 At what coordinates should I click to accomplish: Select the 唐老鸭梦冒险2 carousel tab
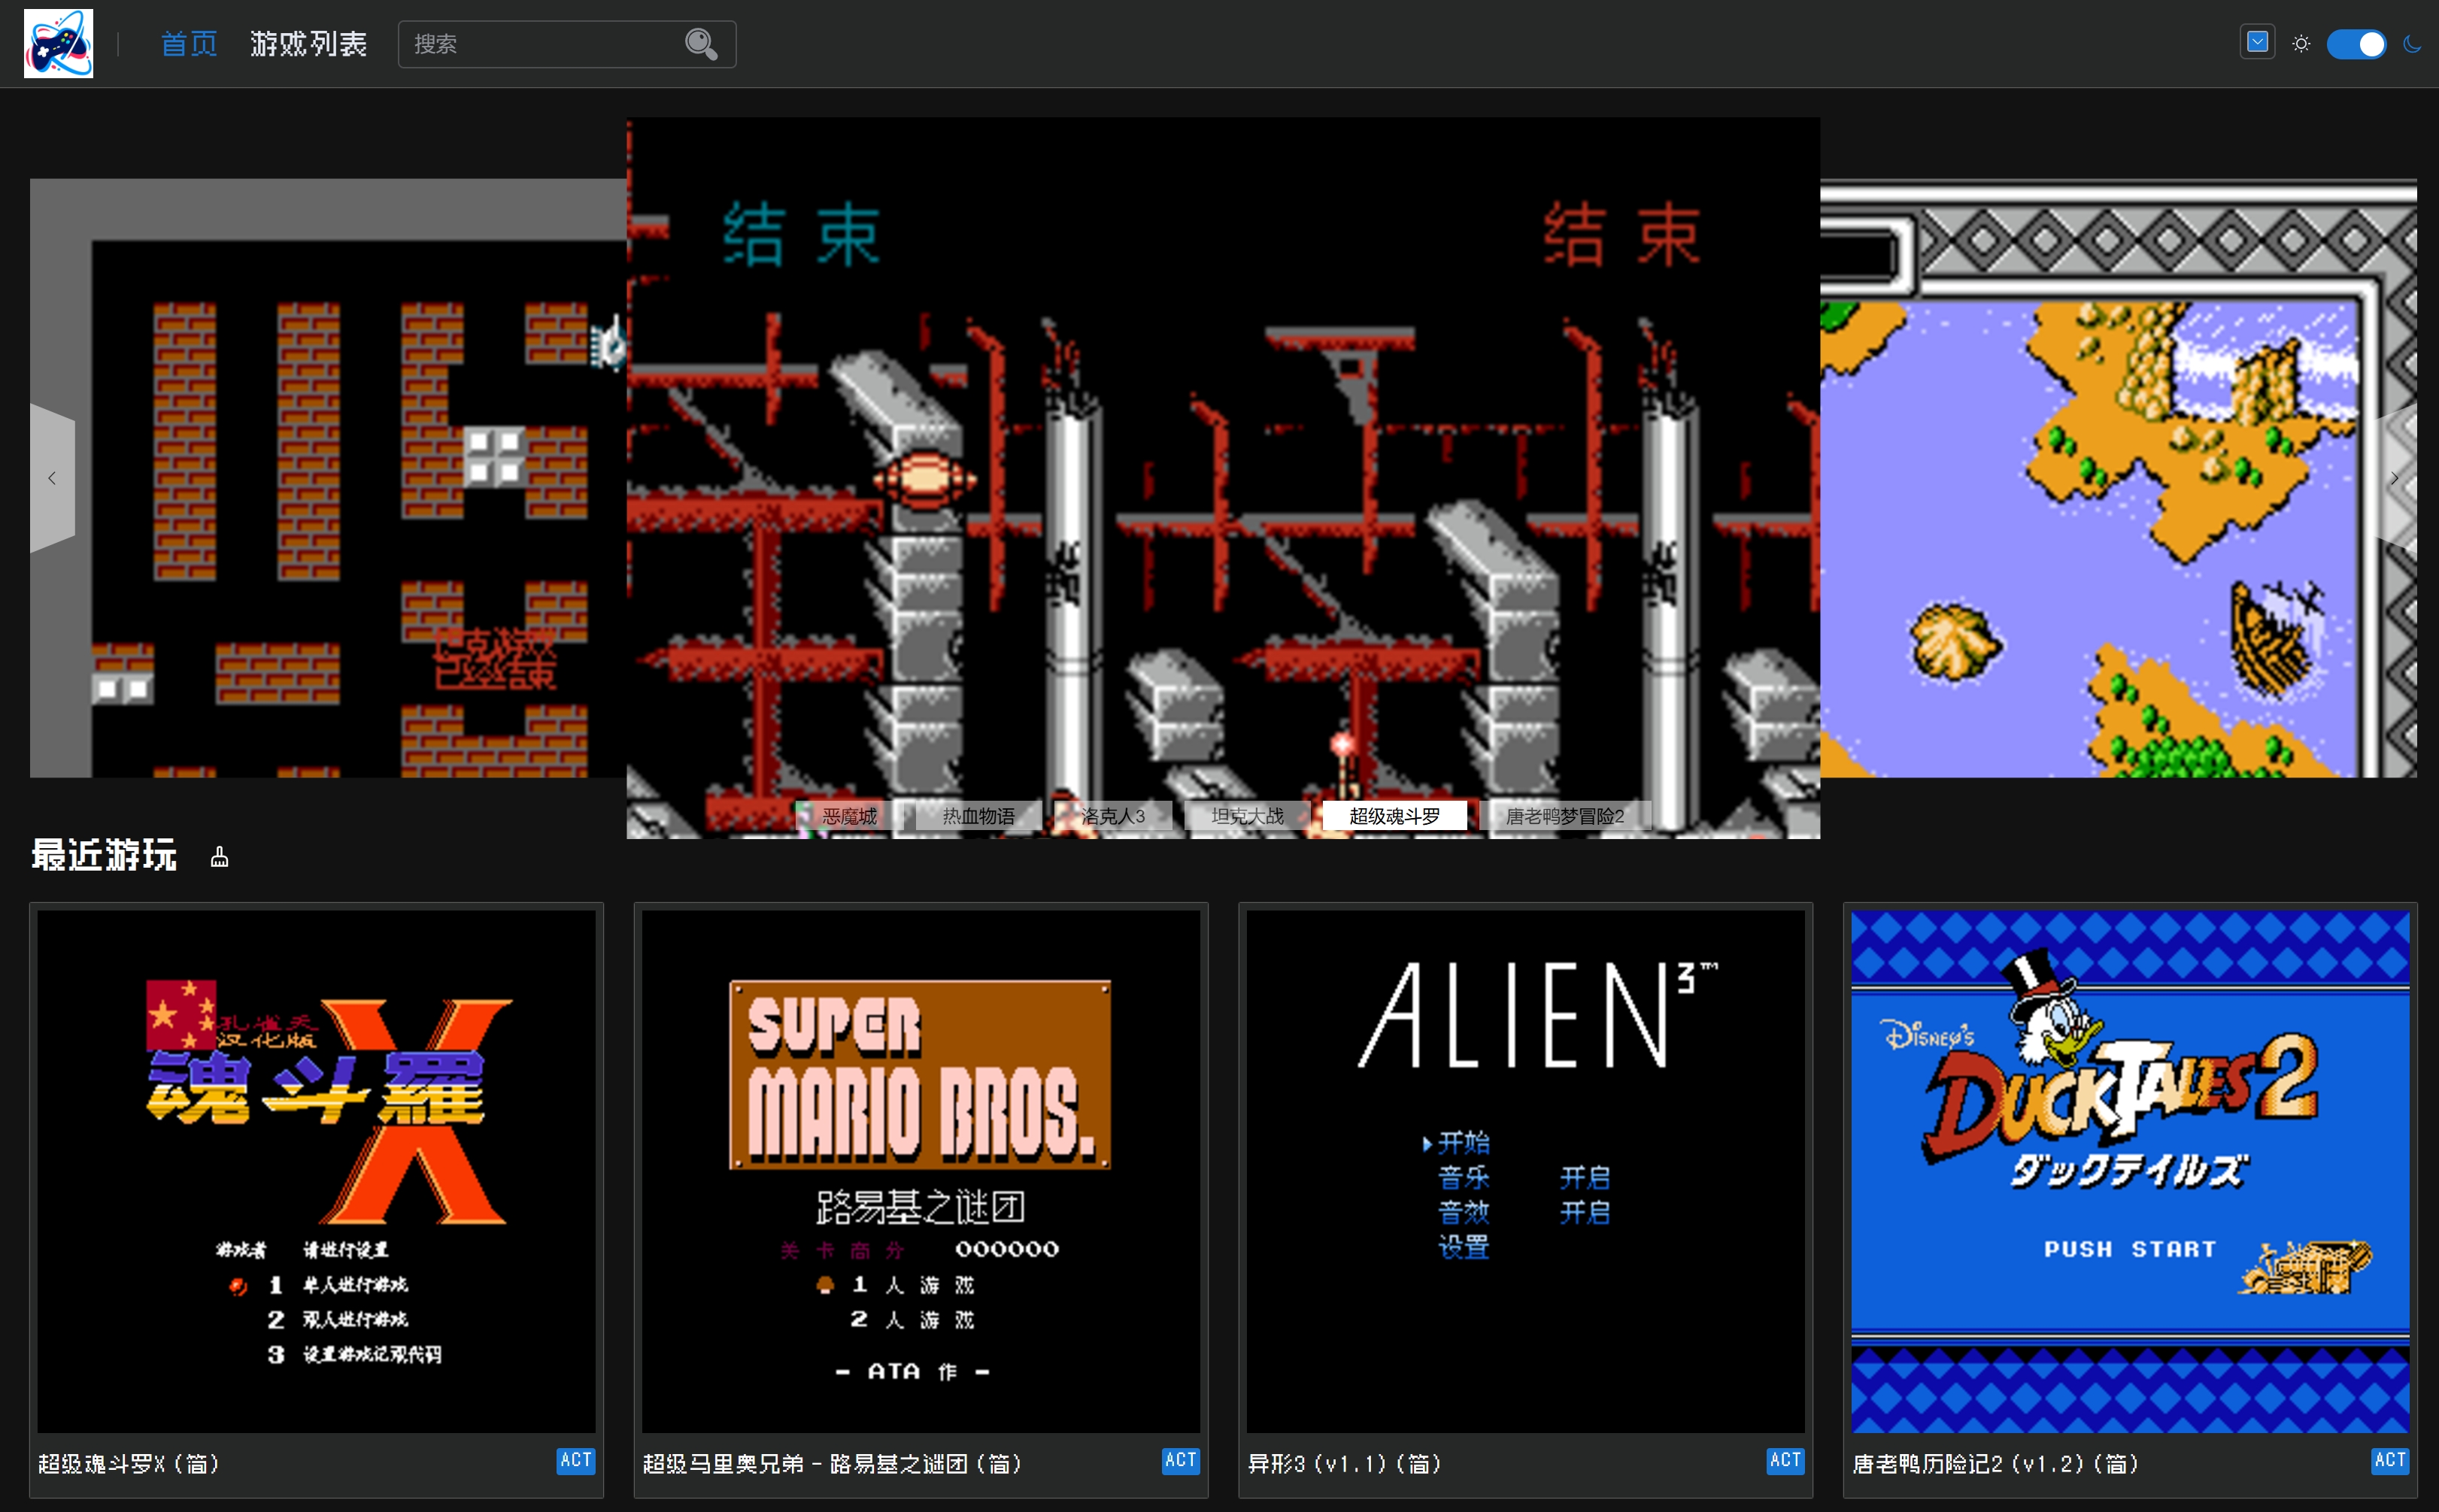pyautogui.click(x=1565, y=816)
